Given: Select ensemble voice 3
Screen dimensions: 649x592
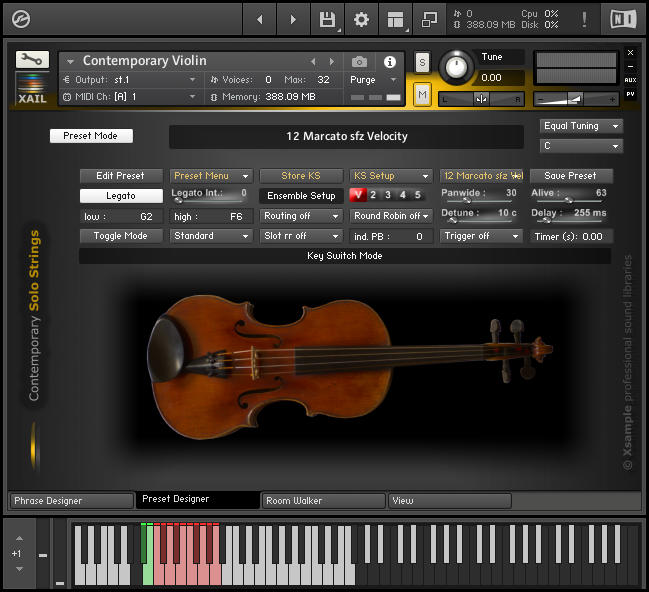Looking at the screenshot, I should (x=388, y=195).
